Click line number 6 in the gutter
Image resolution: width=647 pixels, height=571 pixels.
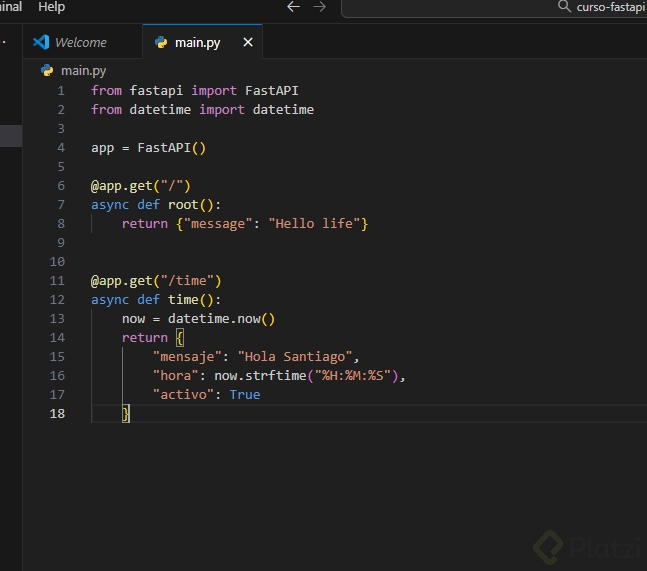click(x=61, y=186)
